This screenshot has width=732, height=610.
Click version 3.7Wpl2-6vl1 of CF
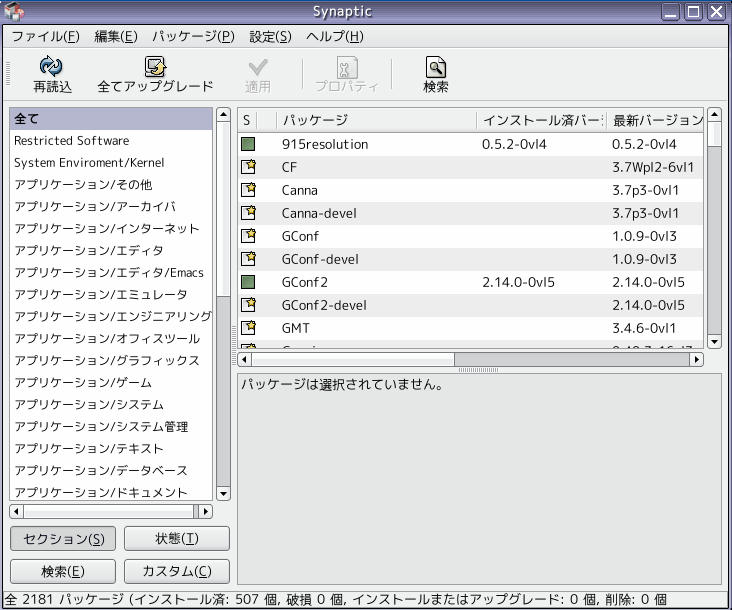click(653, 167)
